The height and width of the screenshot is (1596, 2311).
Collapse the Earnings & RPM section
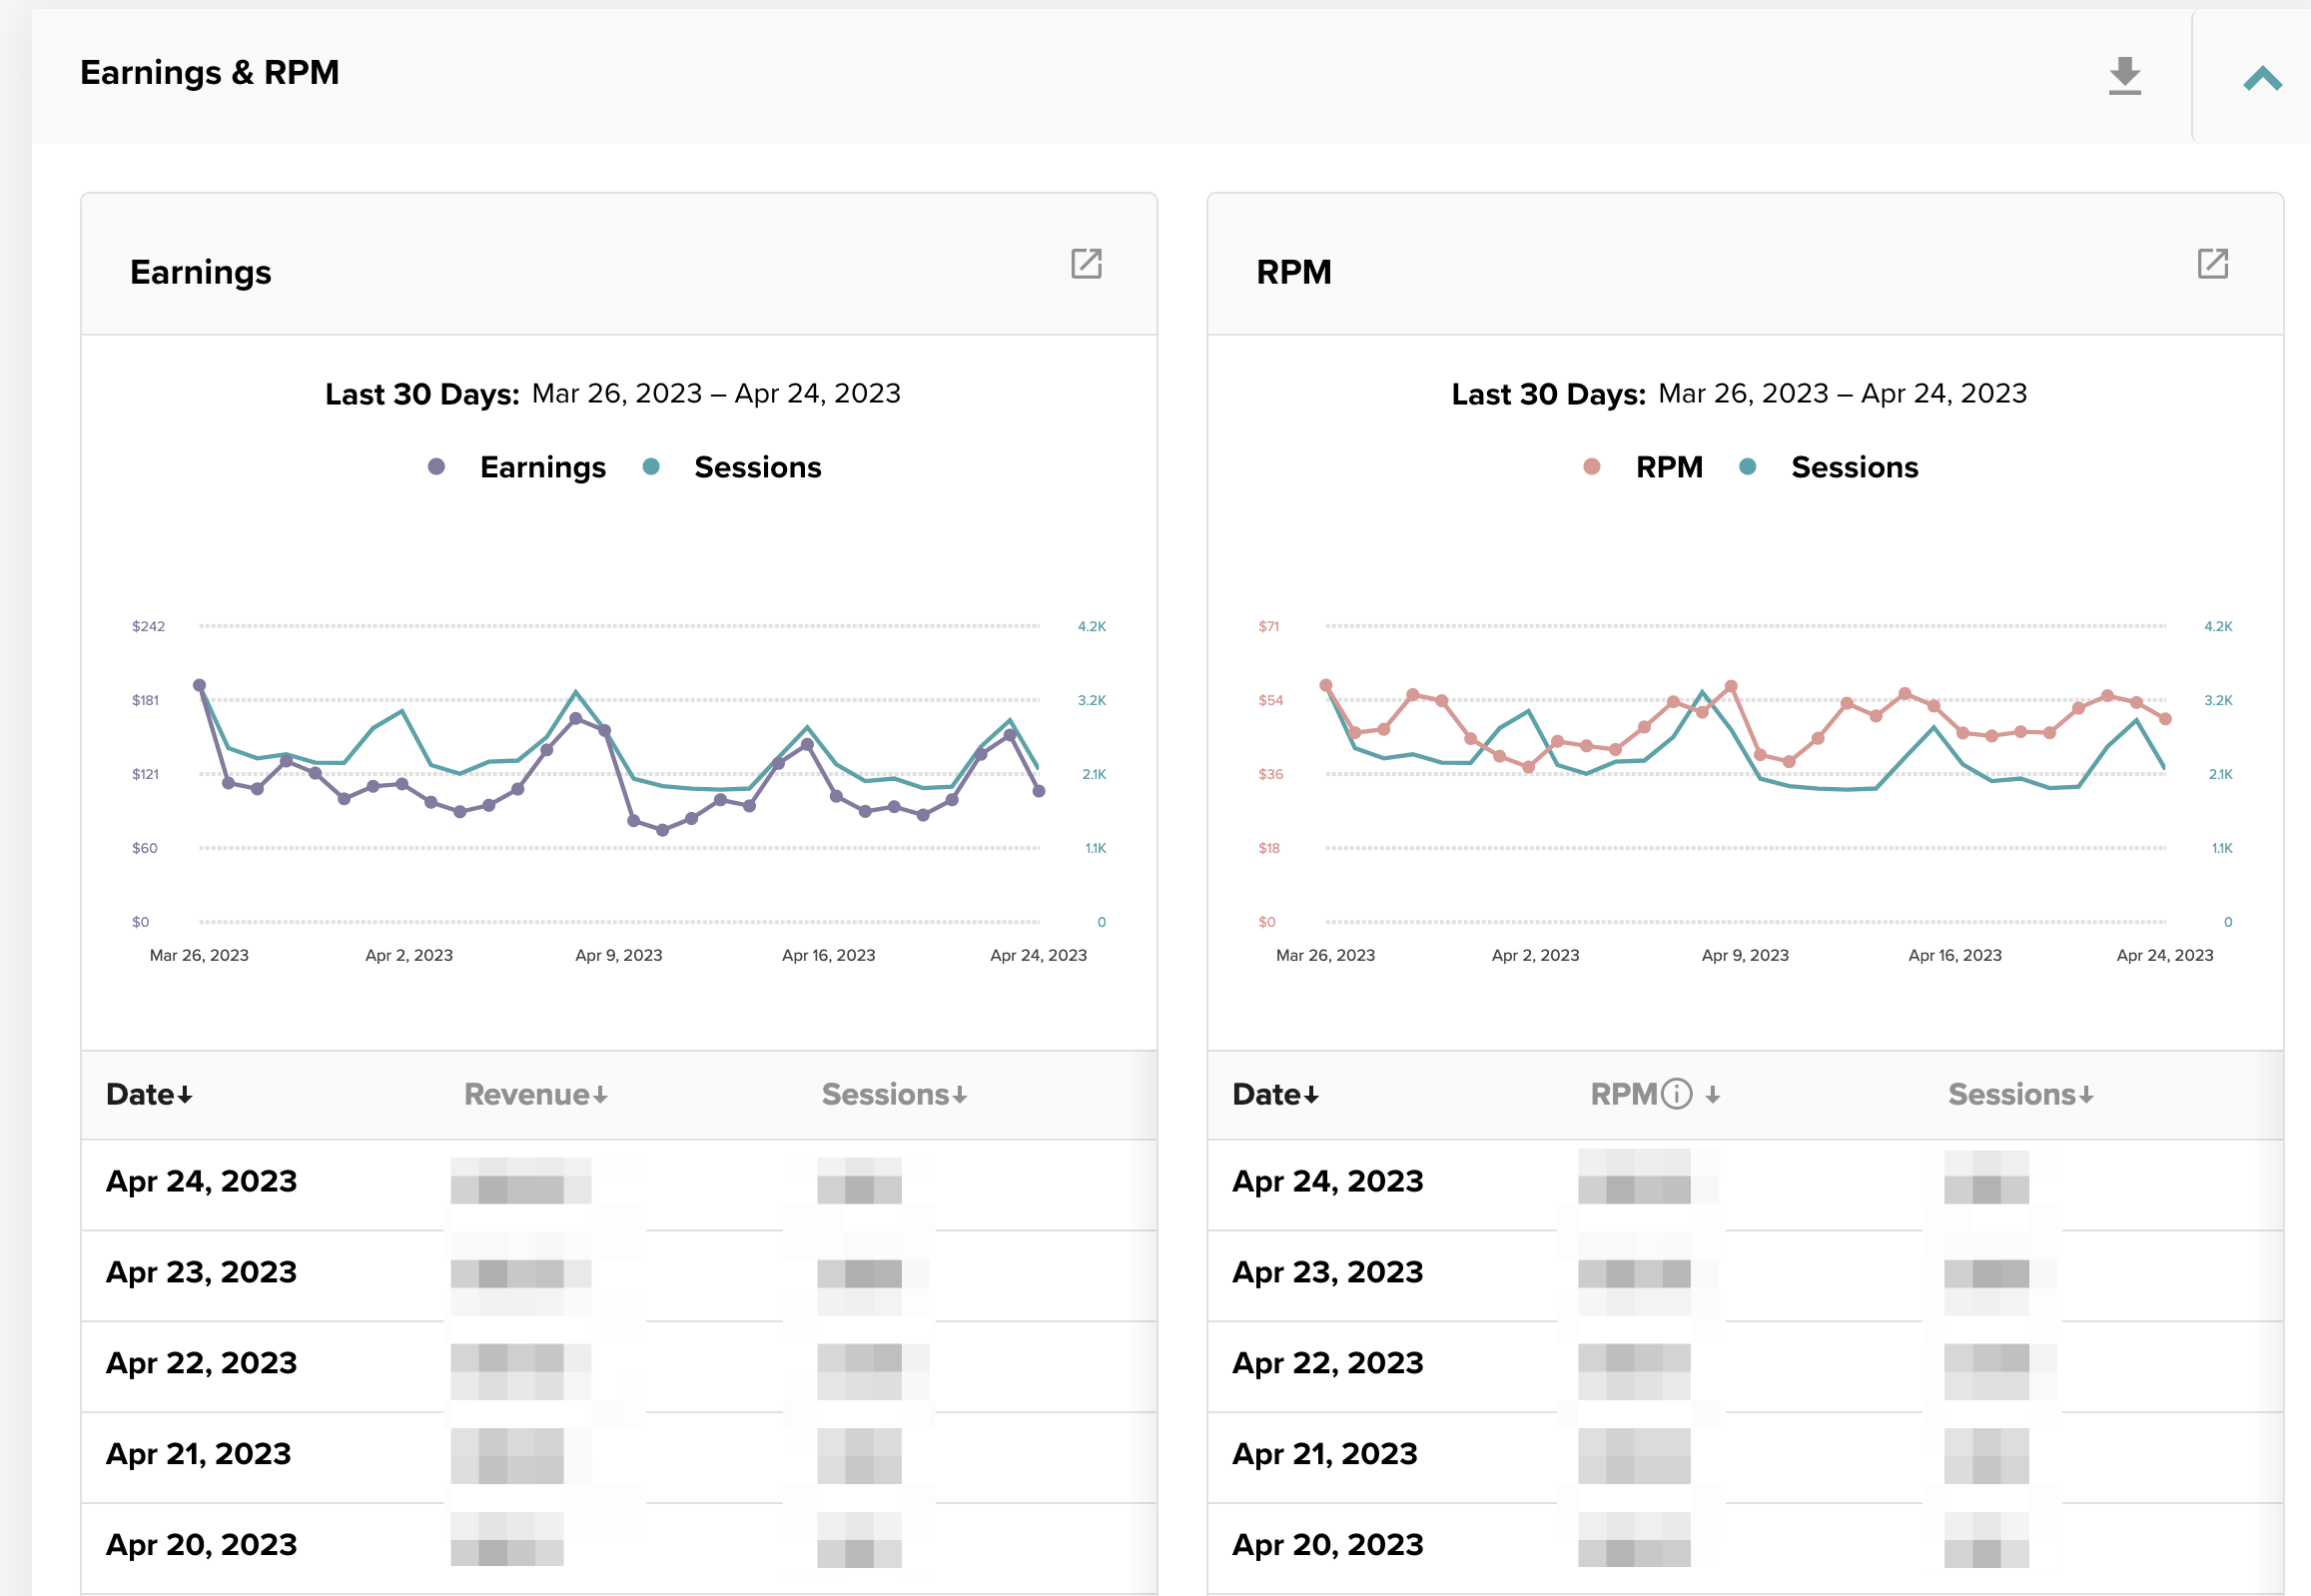[x=2261, y=78]
